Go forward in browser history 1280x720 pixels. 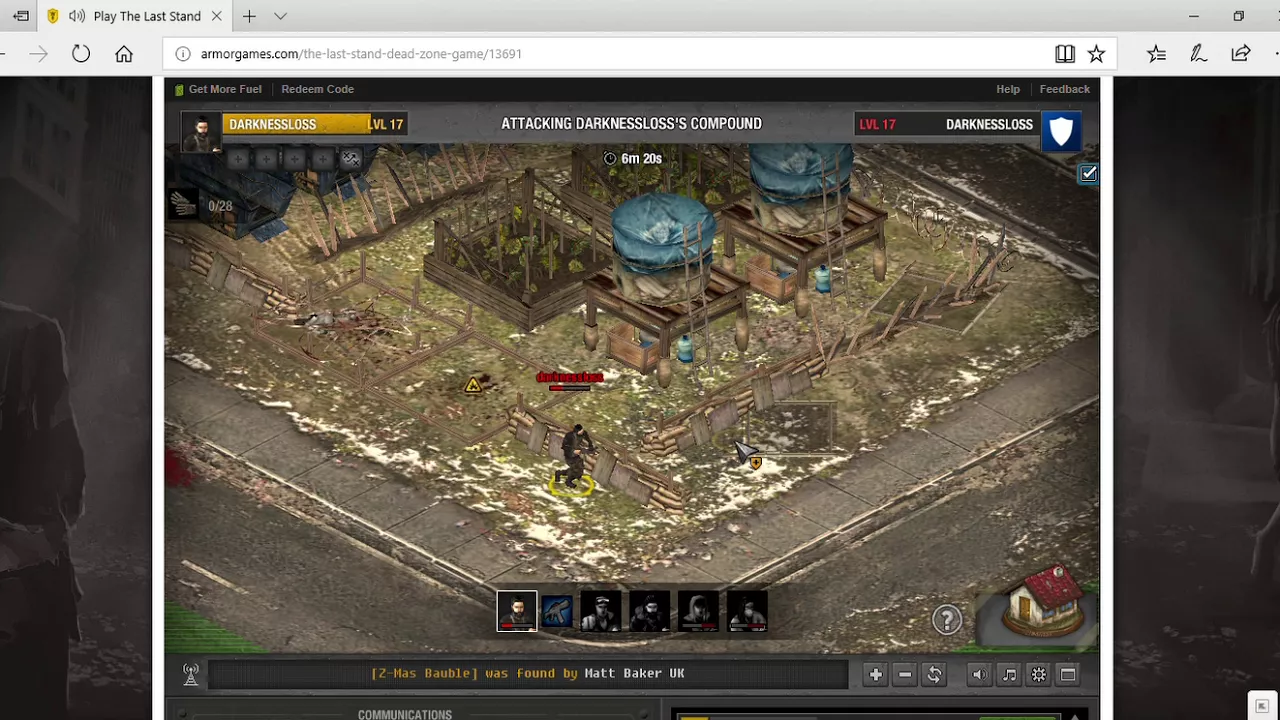click(38, 54)
